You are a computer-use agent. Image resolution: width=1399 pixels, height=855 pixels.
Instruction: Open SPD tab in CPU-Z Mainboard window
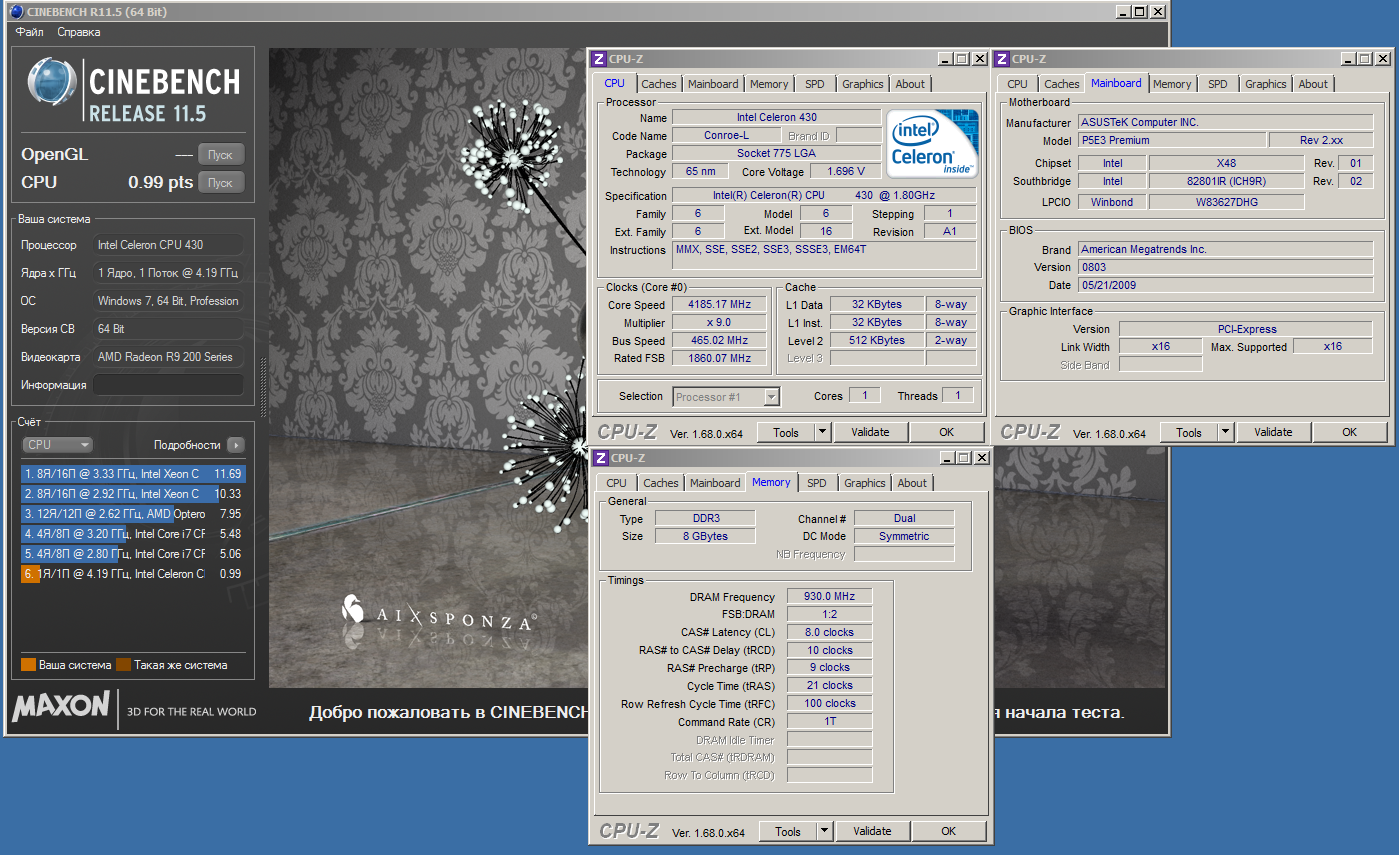click(x=1218, y=84)
